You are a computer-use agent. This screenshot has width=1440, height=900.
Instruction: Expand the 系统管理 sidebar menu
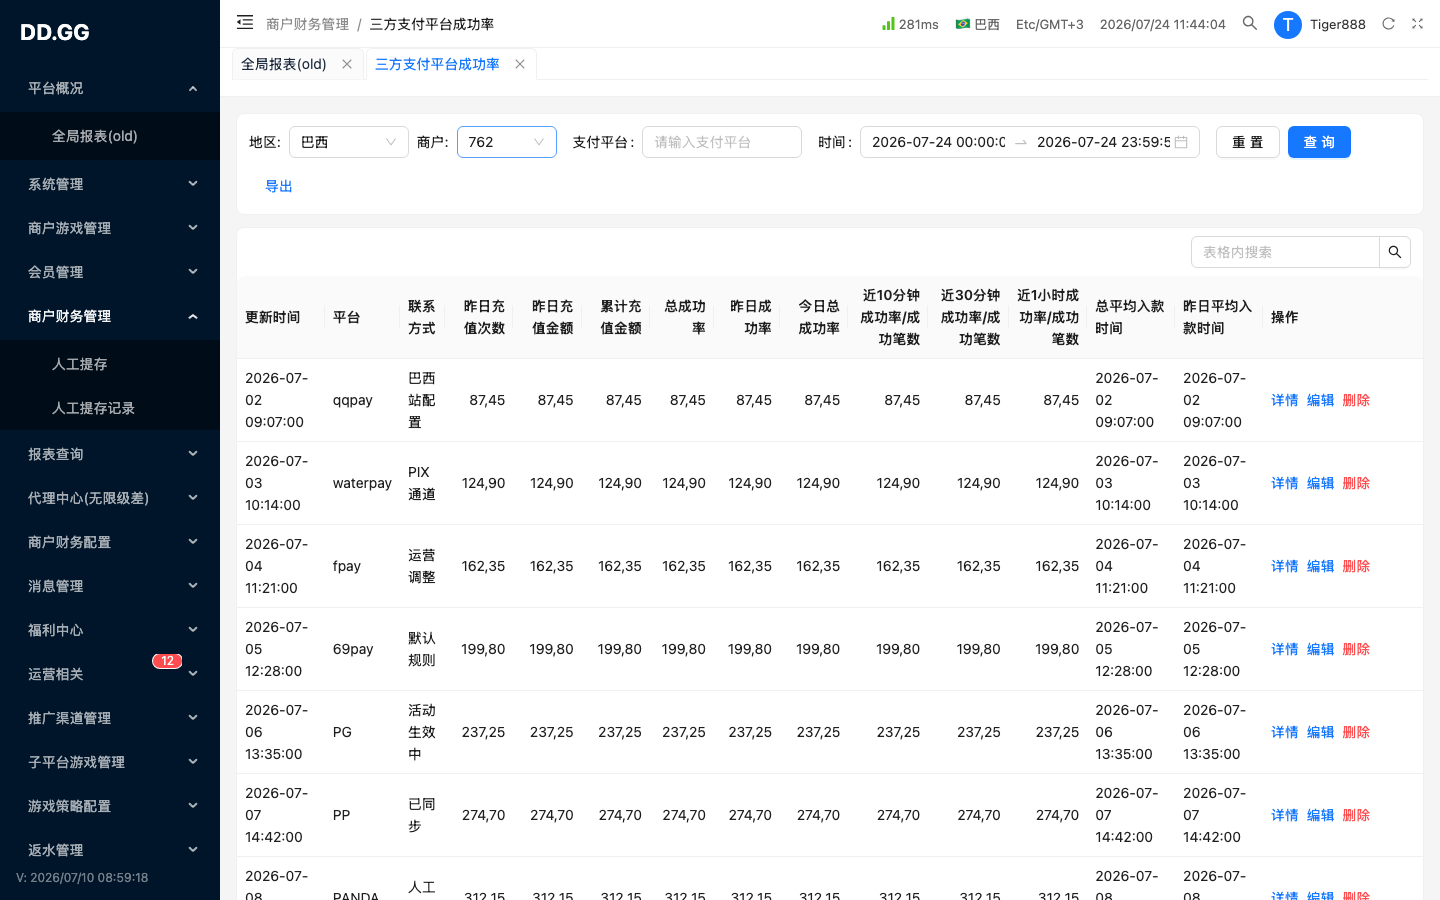pyautogui.click(x=110, y=184)
